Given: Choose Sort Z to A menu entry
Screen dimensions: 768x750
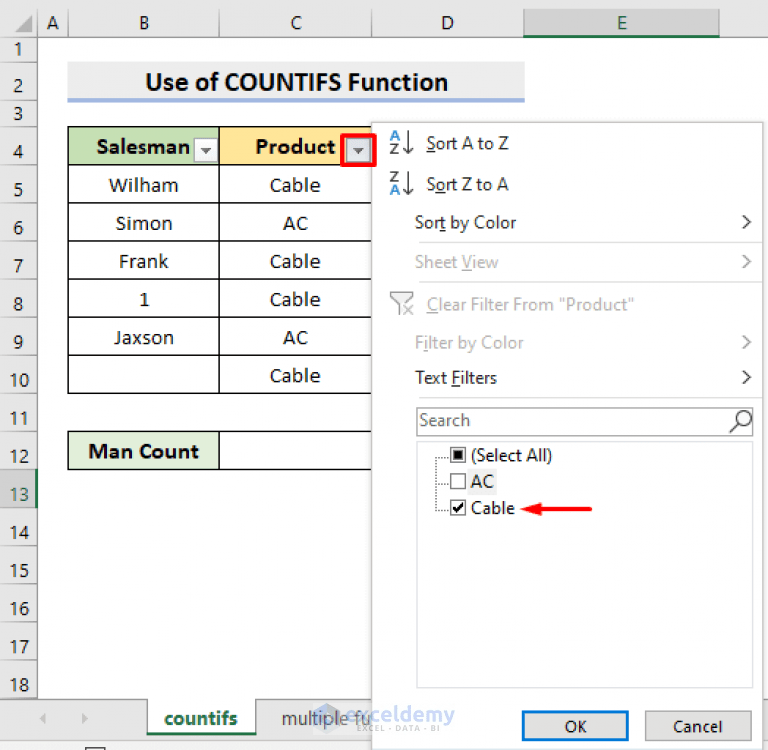Looking at the screenshot, I should point(567,184).
